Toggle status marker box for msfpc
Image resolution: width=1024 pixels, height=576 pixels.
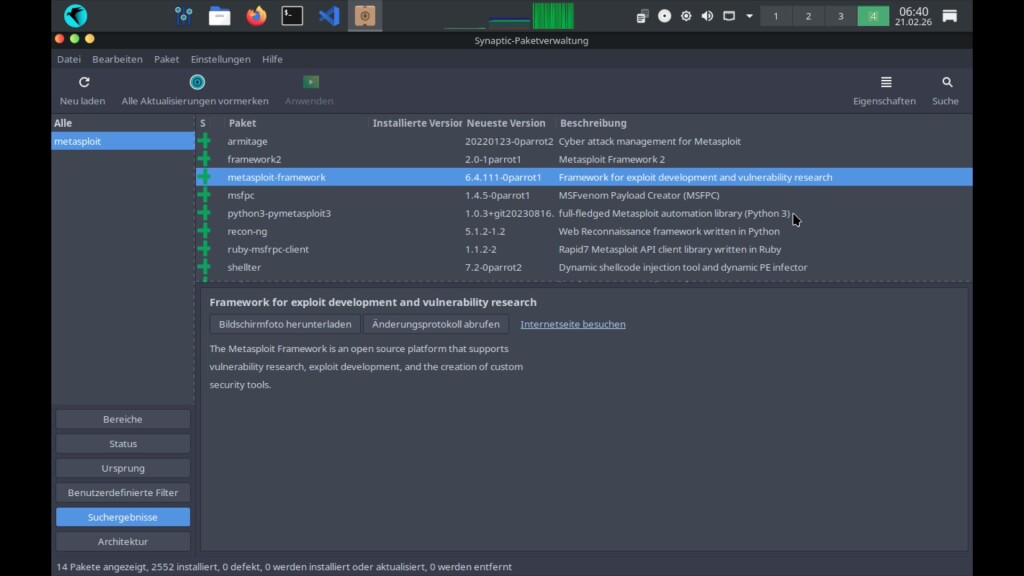(x=205, y=196)
